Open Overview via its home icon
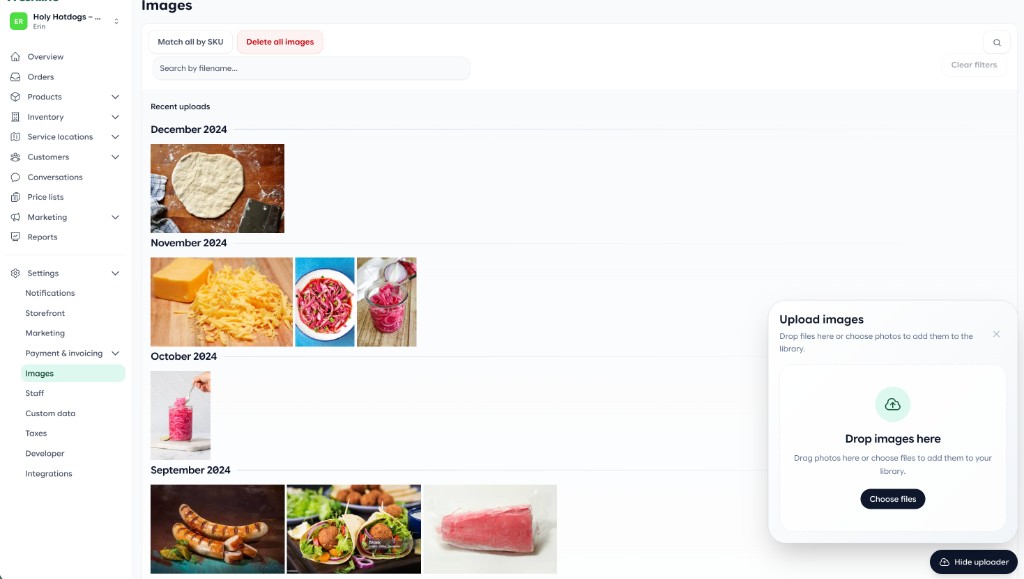Viewport: 1024px width, 579px height. pos(16,57)
